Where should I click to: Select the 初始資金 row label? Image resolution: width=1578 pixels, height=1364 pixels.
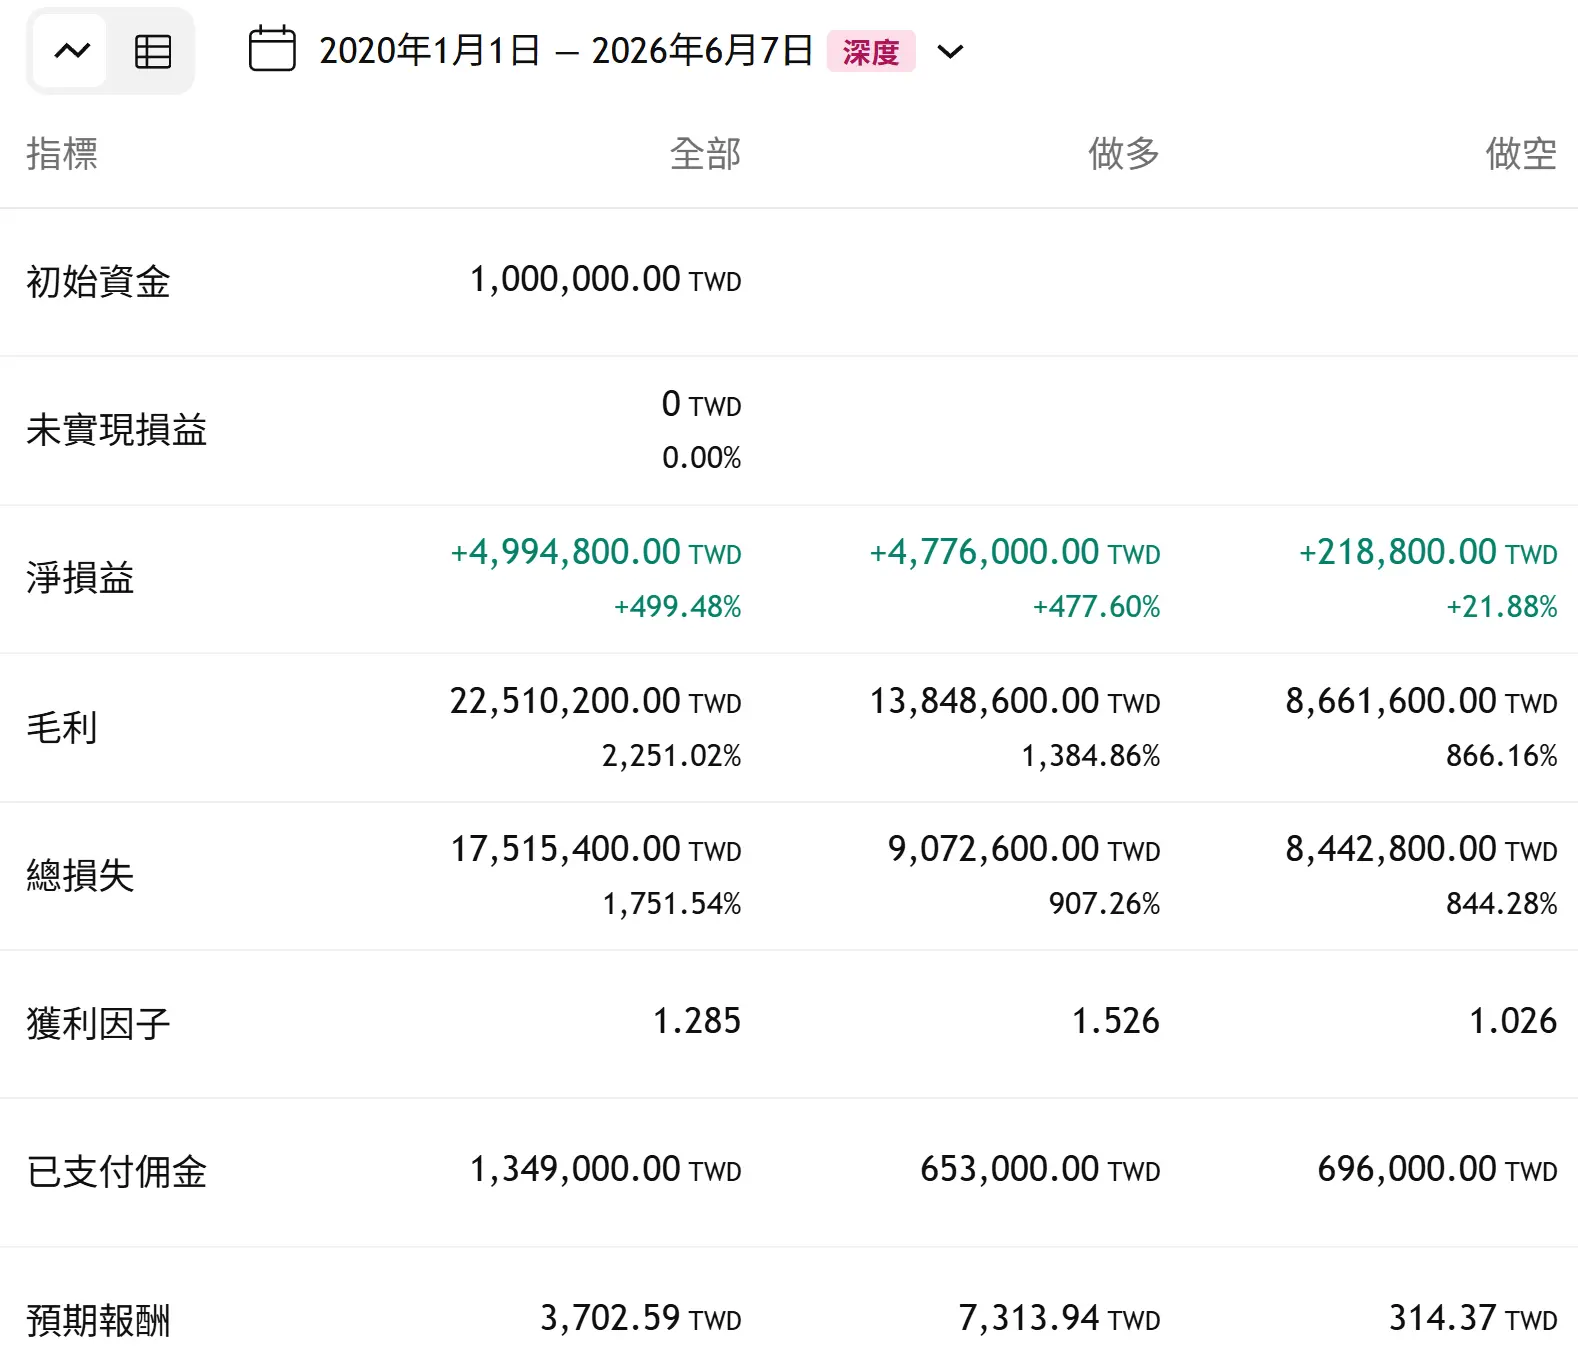(x=98, y=282)
